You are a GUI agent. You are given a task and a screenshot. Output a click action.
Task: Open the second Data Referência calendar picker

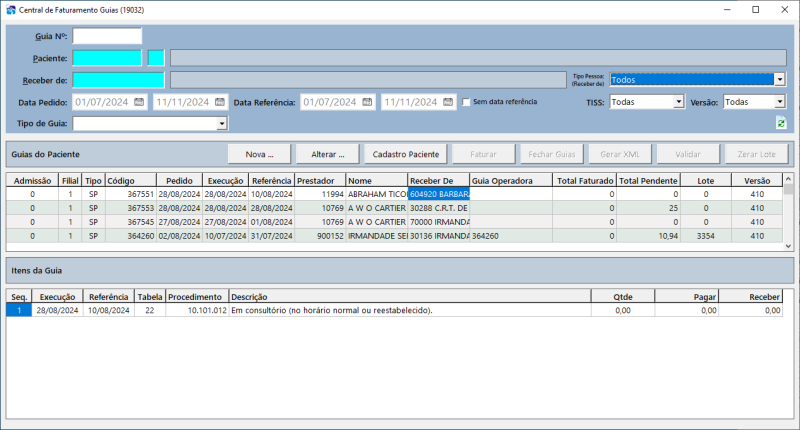click(x=448, y=102)
